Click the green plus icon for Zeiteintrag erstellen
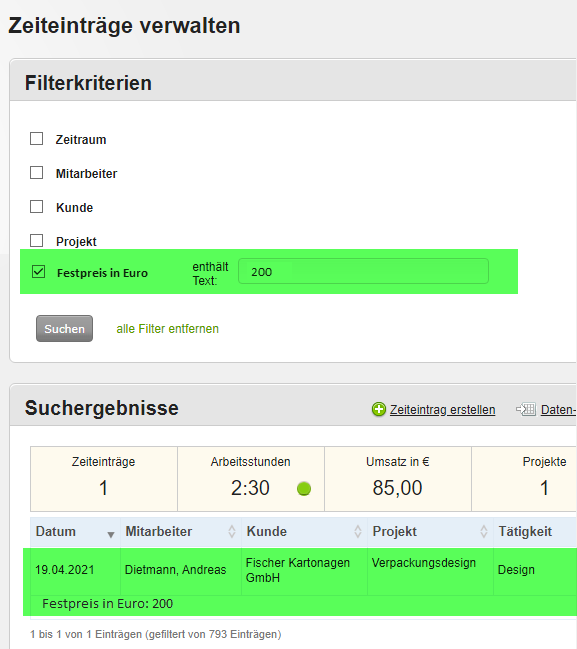This screenshot has width=577, height=649. (378, 409)
